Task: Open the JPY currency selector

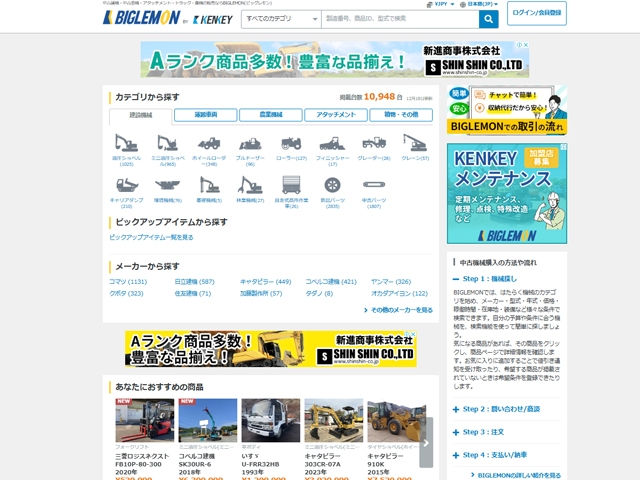Action: point(442,4)
